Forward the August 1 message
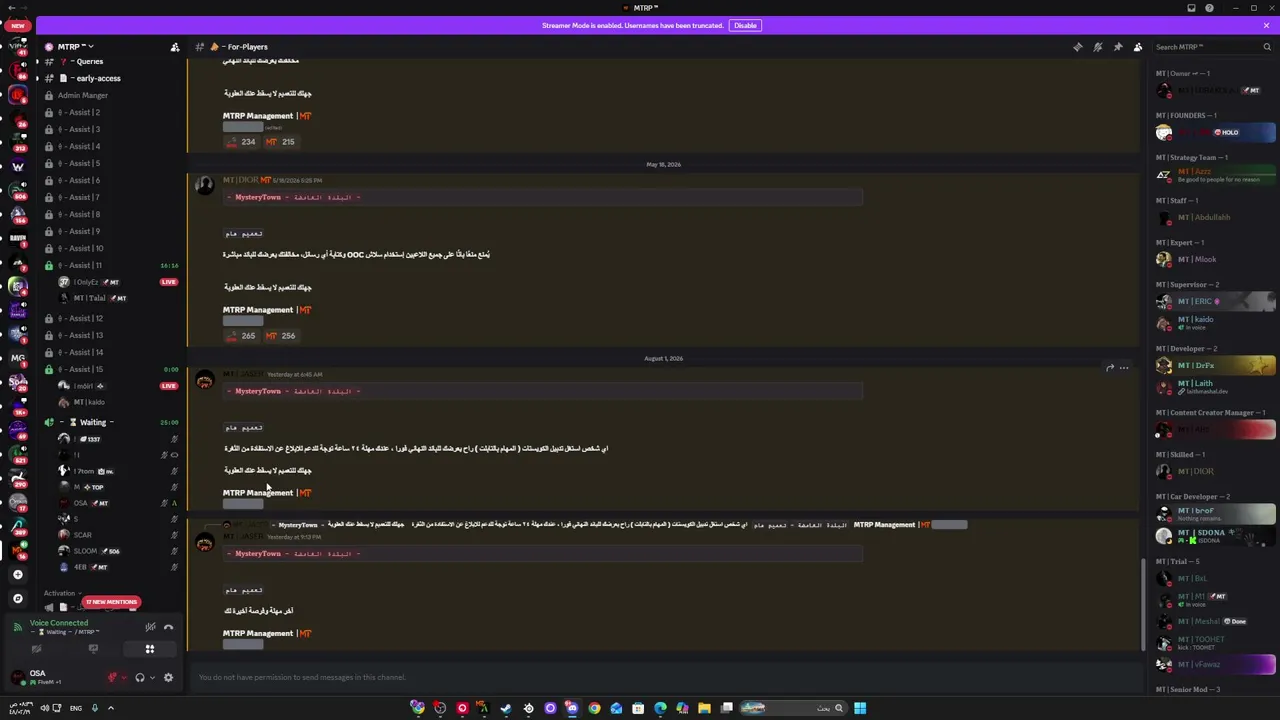 [1110, 368]
